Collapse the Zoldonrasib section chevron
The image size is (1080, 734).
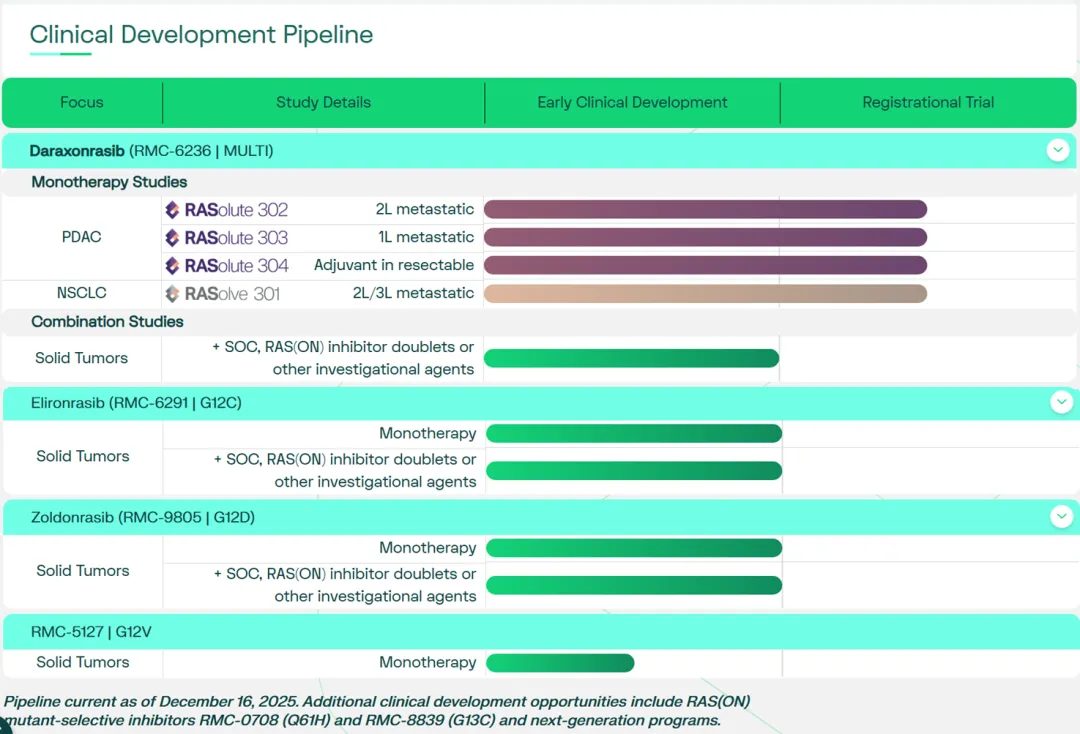(1061, 517)
